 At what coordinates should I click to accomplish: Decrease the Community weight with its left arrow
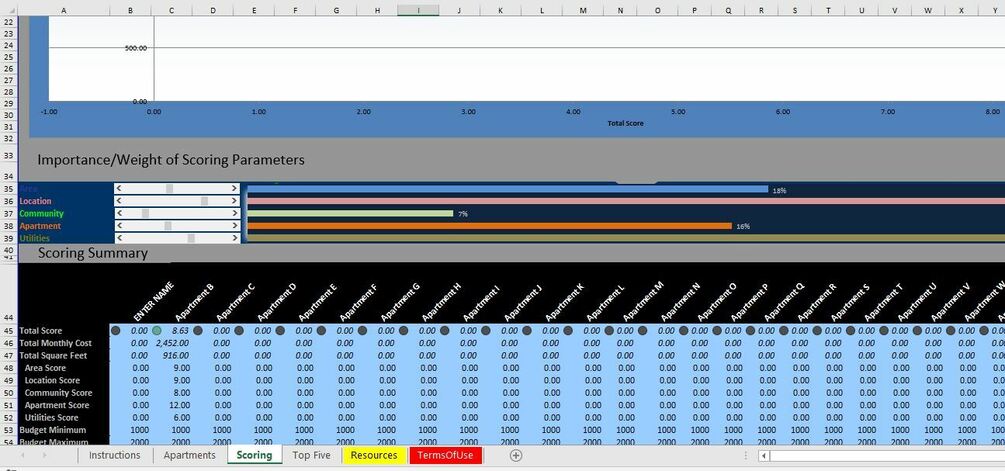119,213
